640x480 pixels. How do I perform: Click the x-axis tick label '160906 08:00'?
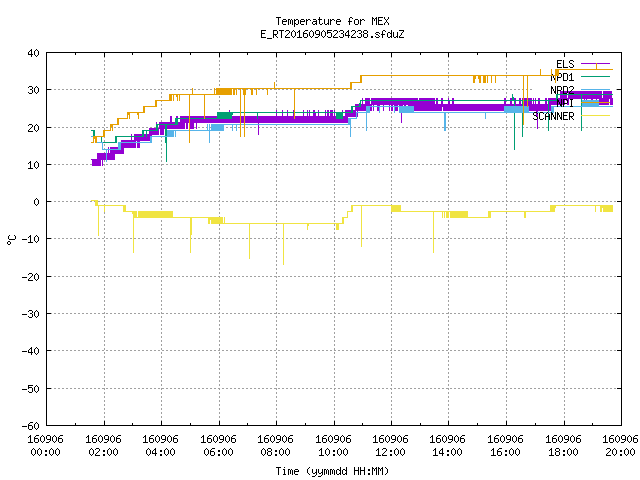pyautogui.click(x=276, y=446)
